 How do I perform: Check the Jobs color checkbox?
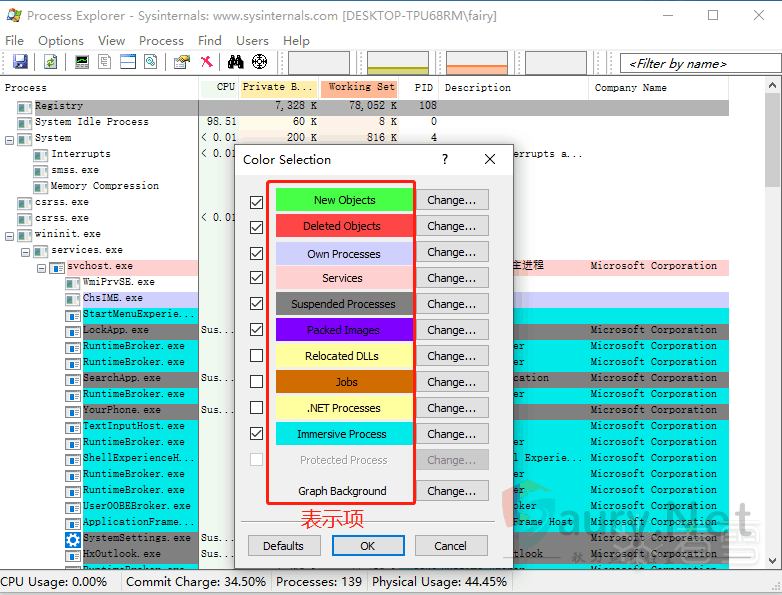click(257, 382)
